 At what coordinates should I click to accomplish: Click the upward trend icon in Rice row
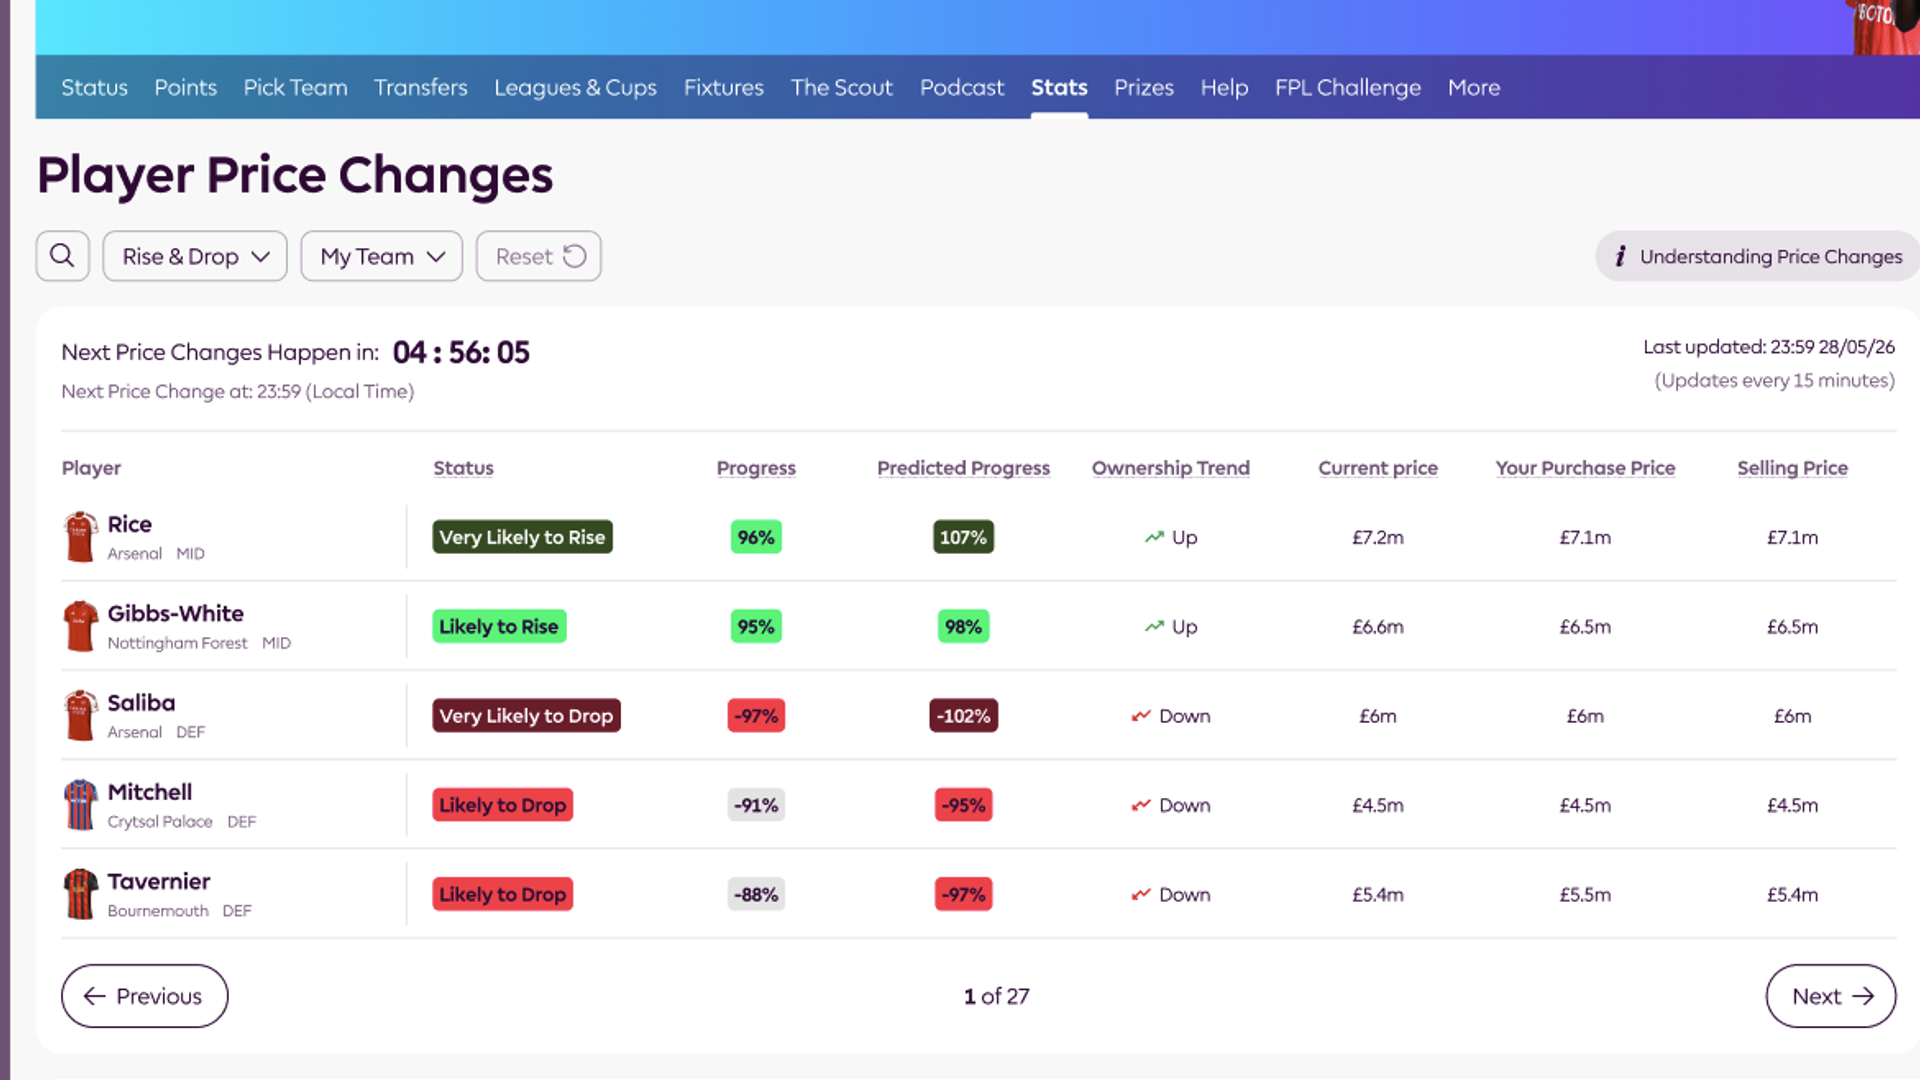pos(1154,537)
